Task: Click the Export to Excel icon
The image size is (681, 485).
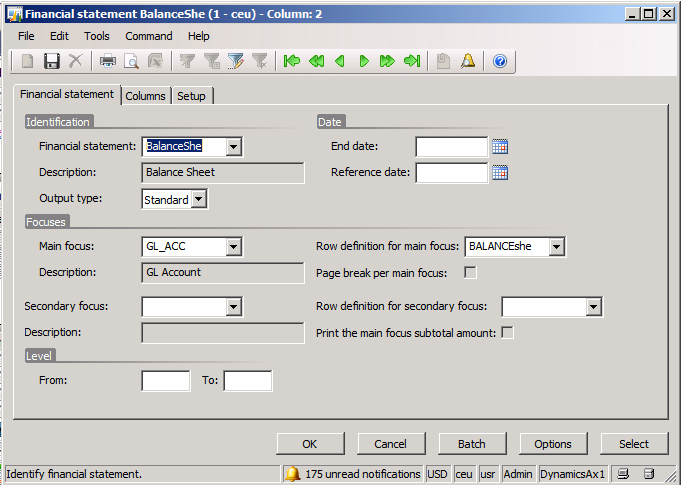Action: (155, 61)
